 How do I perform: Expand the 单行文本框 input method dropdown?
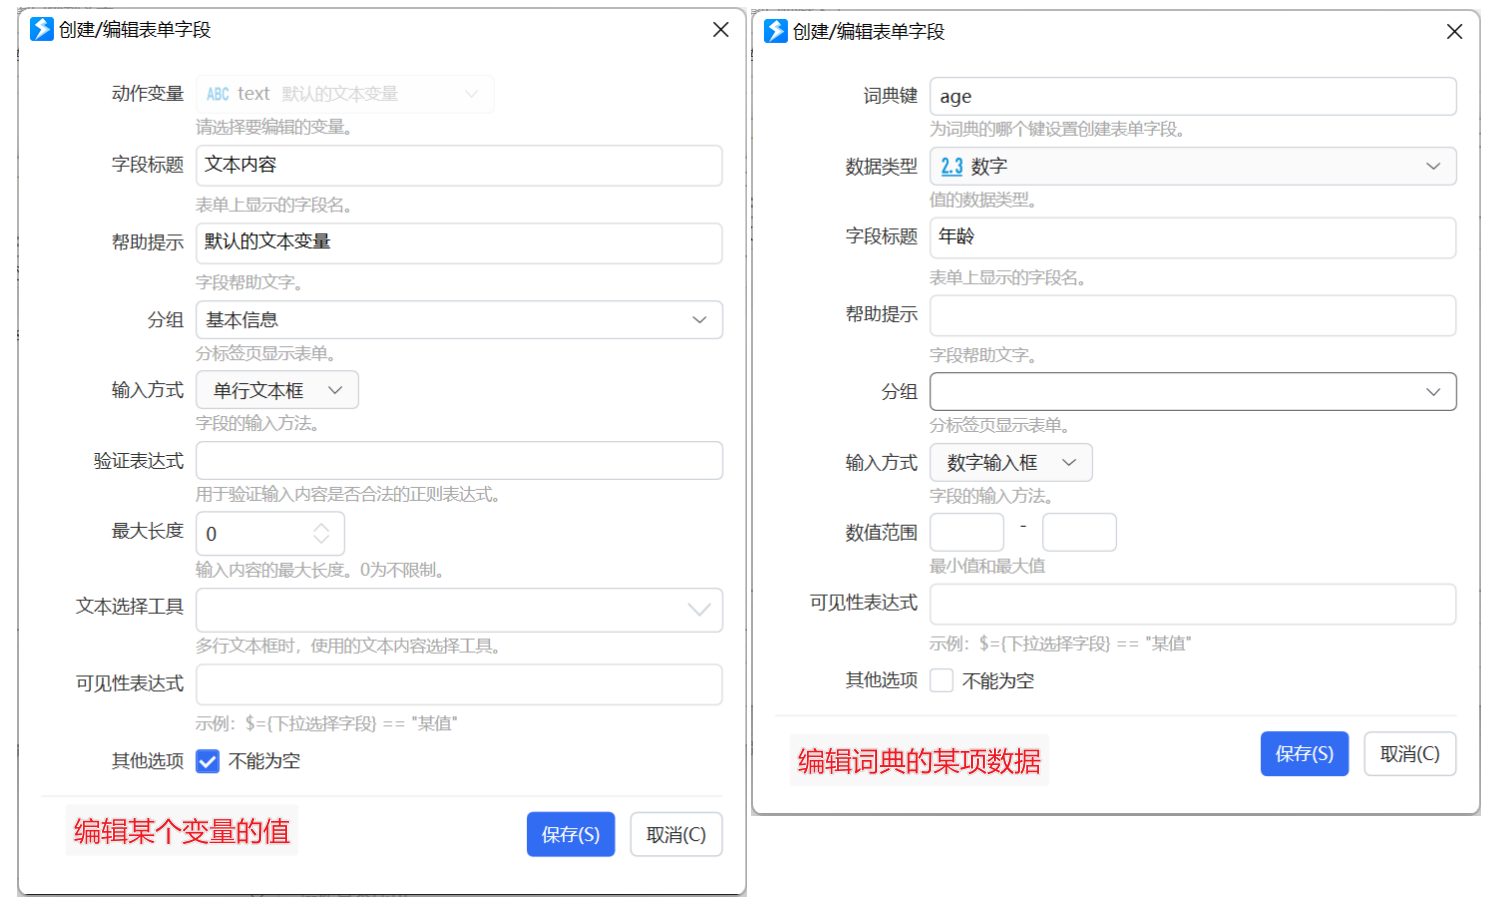tap(277, 390)
